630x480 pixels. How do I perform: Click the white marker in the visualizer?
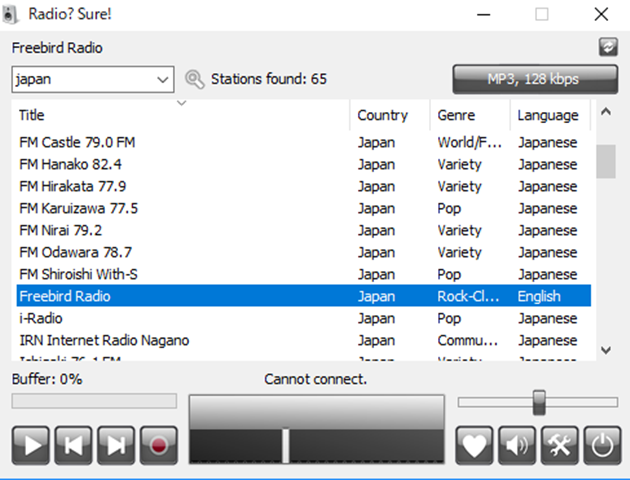click(286, 445)
